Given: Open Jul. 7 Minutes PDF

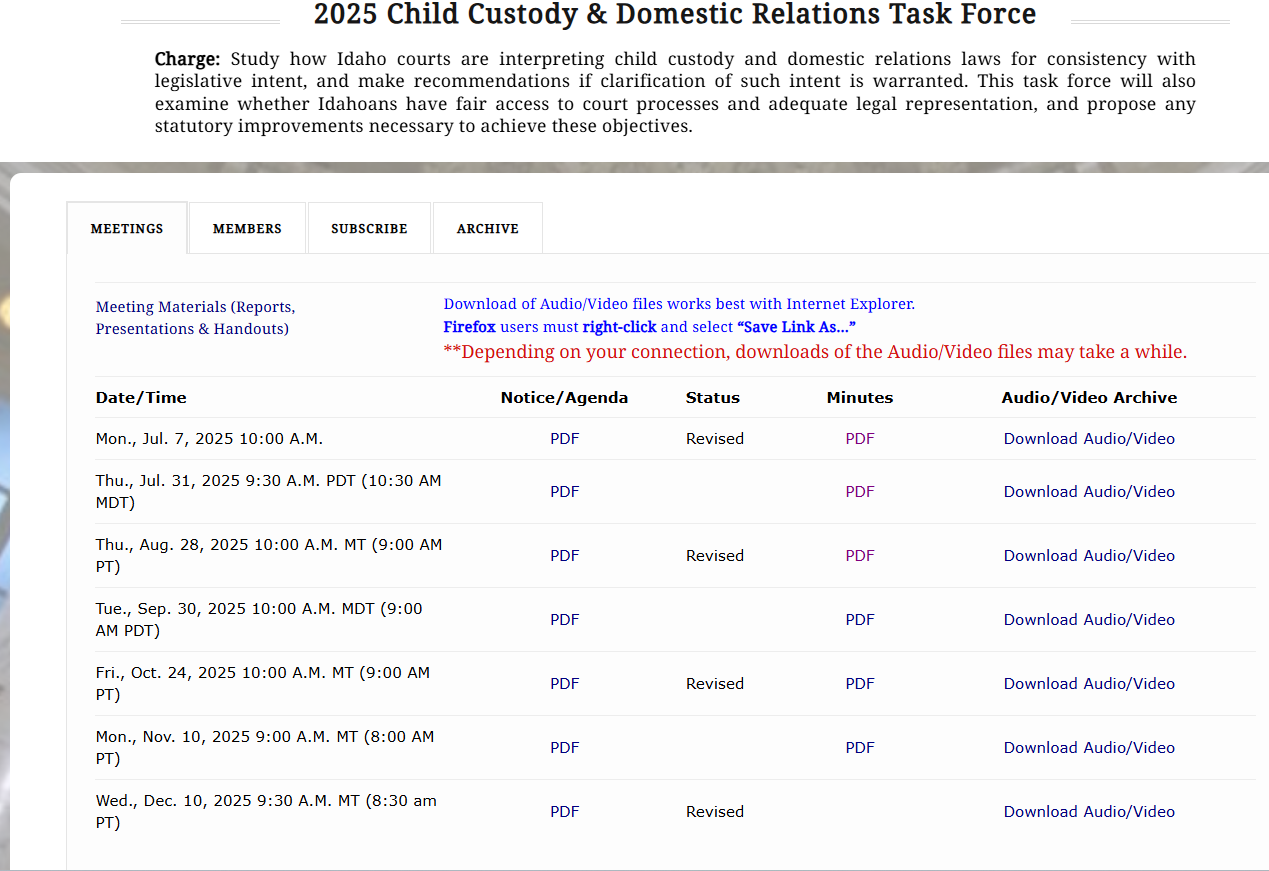Looking at the screenshot, I should [x=860, y=439].
